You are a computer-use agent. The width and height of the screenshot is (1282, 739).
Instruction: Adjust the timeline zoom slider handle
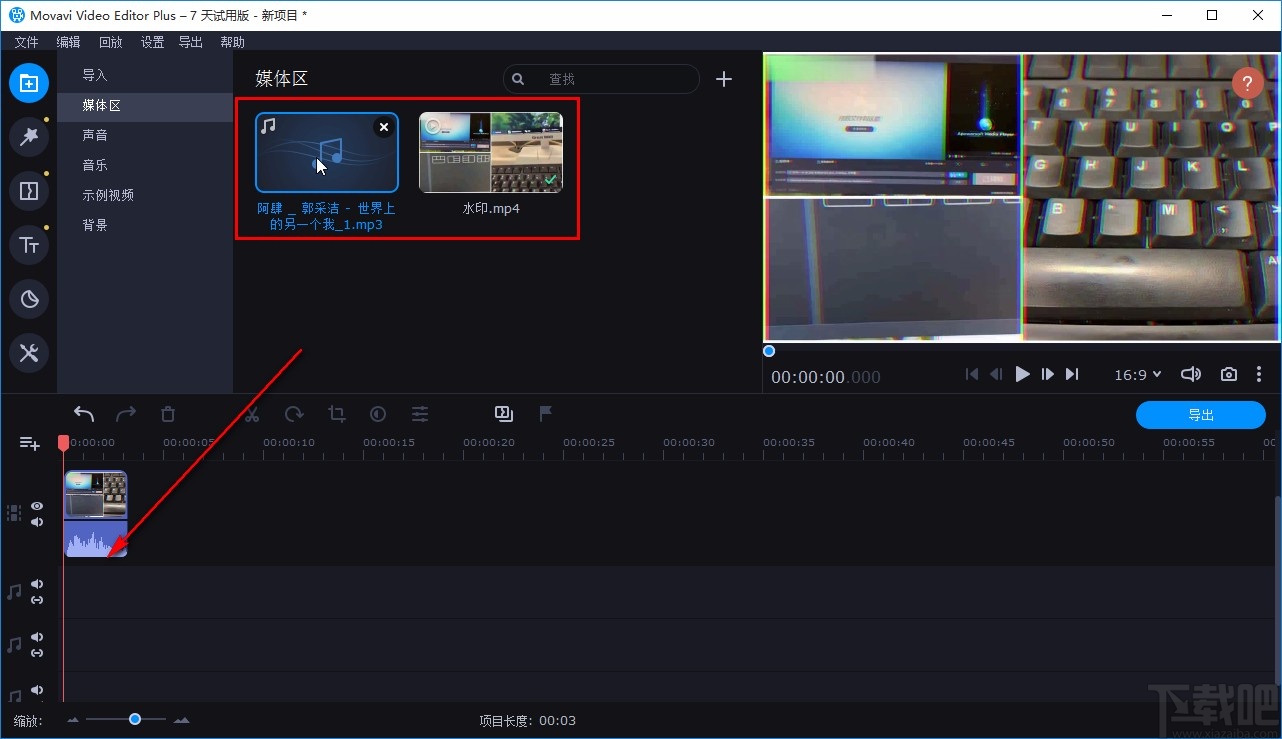click(x=134, y=719)
